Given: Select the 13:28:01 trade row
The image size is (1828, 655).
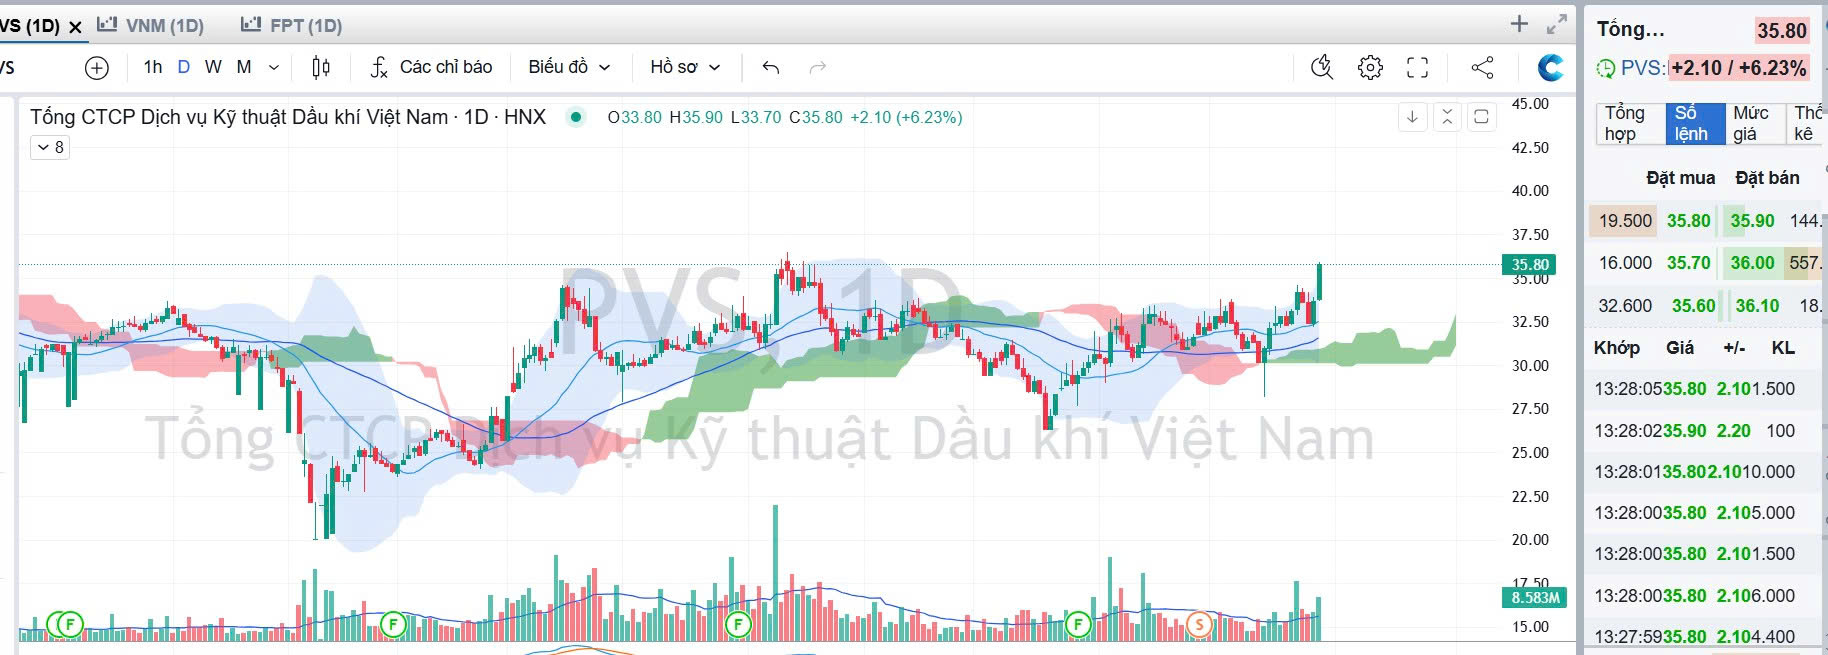Looking at the screenshot, I should (x=1703, y=472).
